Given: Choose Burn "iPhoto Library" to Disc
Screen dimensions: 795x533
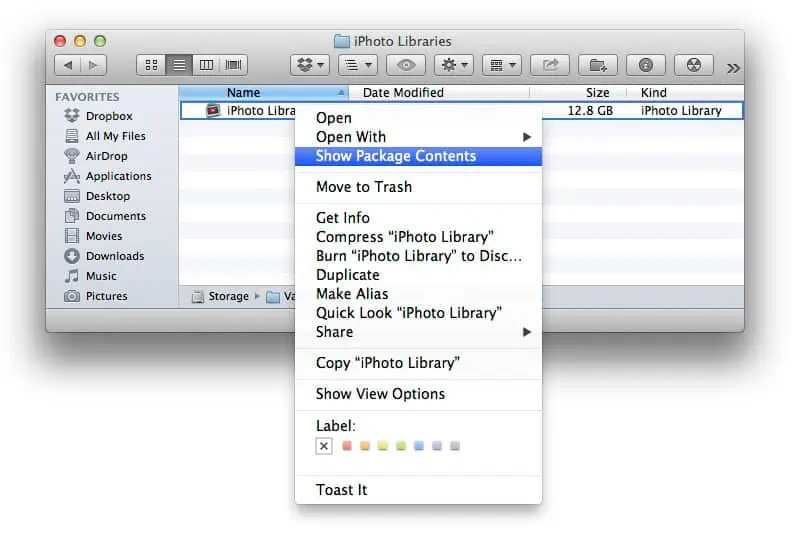Looking at the screenshot, I should point(418,256).
